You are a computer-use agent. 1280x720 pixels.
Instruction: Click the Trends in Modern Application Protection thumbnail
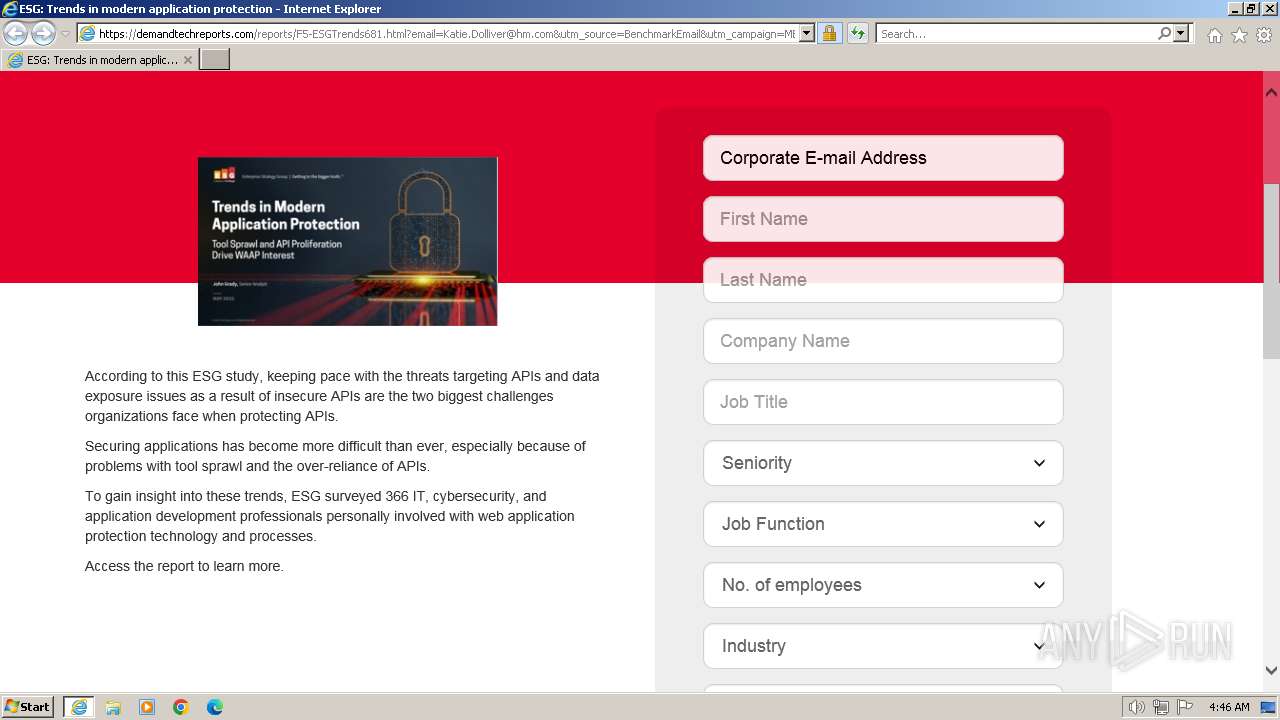tap(347, 241)
